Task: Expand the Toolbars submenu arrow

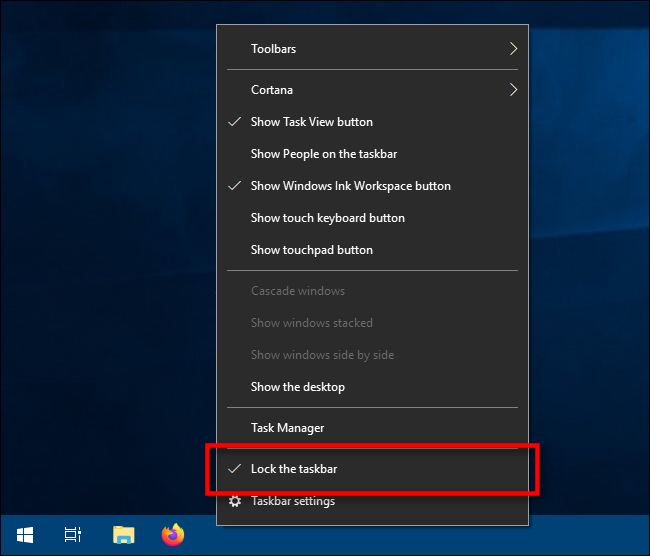Action: tap(513, 49)
